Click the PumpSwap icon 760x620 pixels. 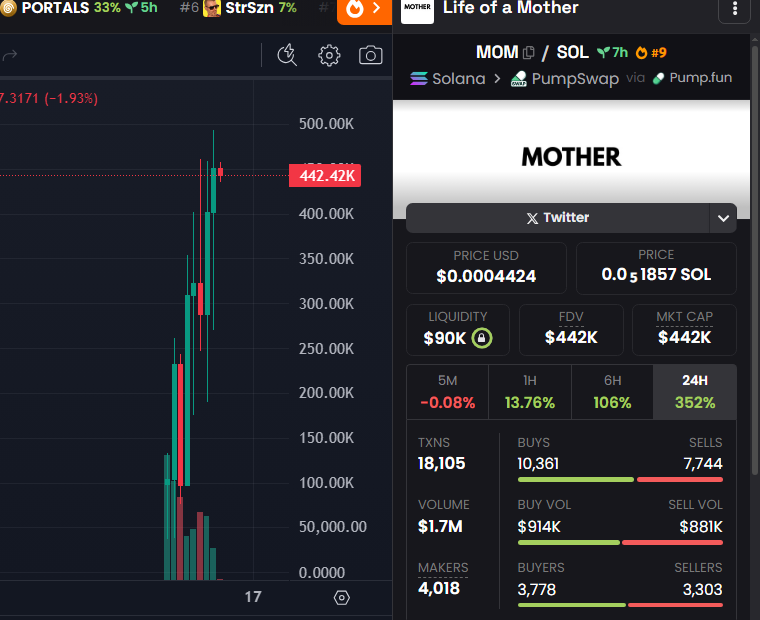click(x=519, y=79)
